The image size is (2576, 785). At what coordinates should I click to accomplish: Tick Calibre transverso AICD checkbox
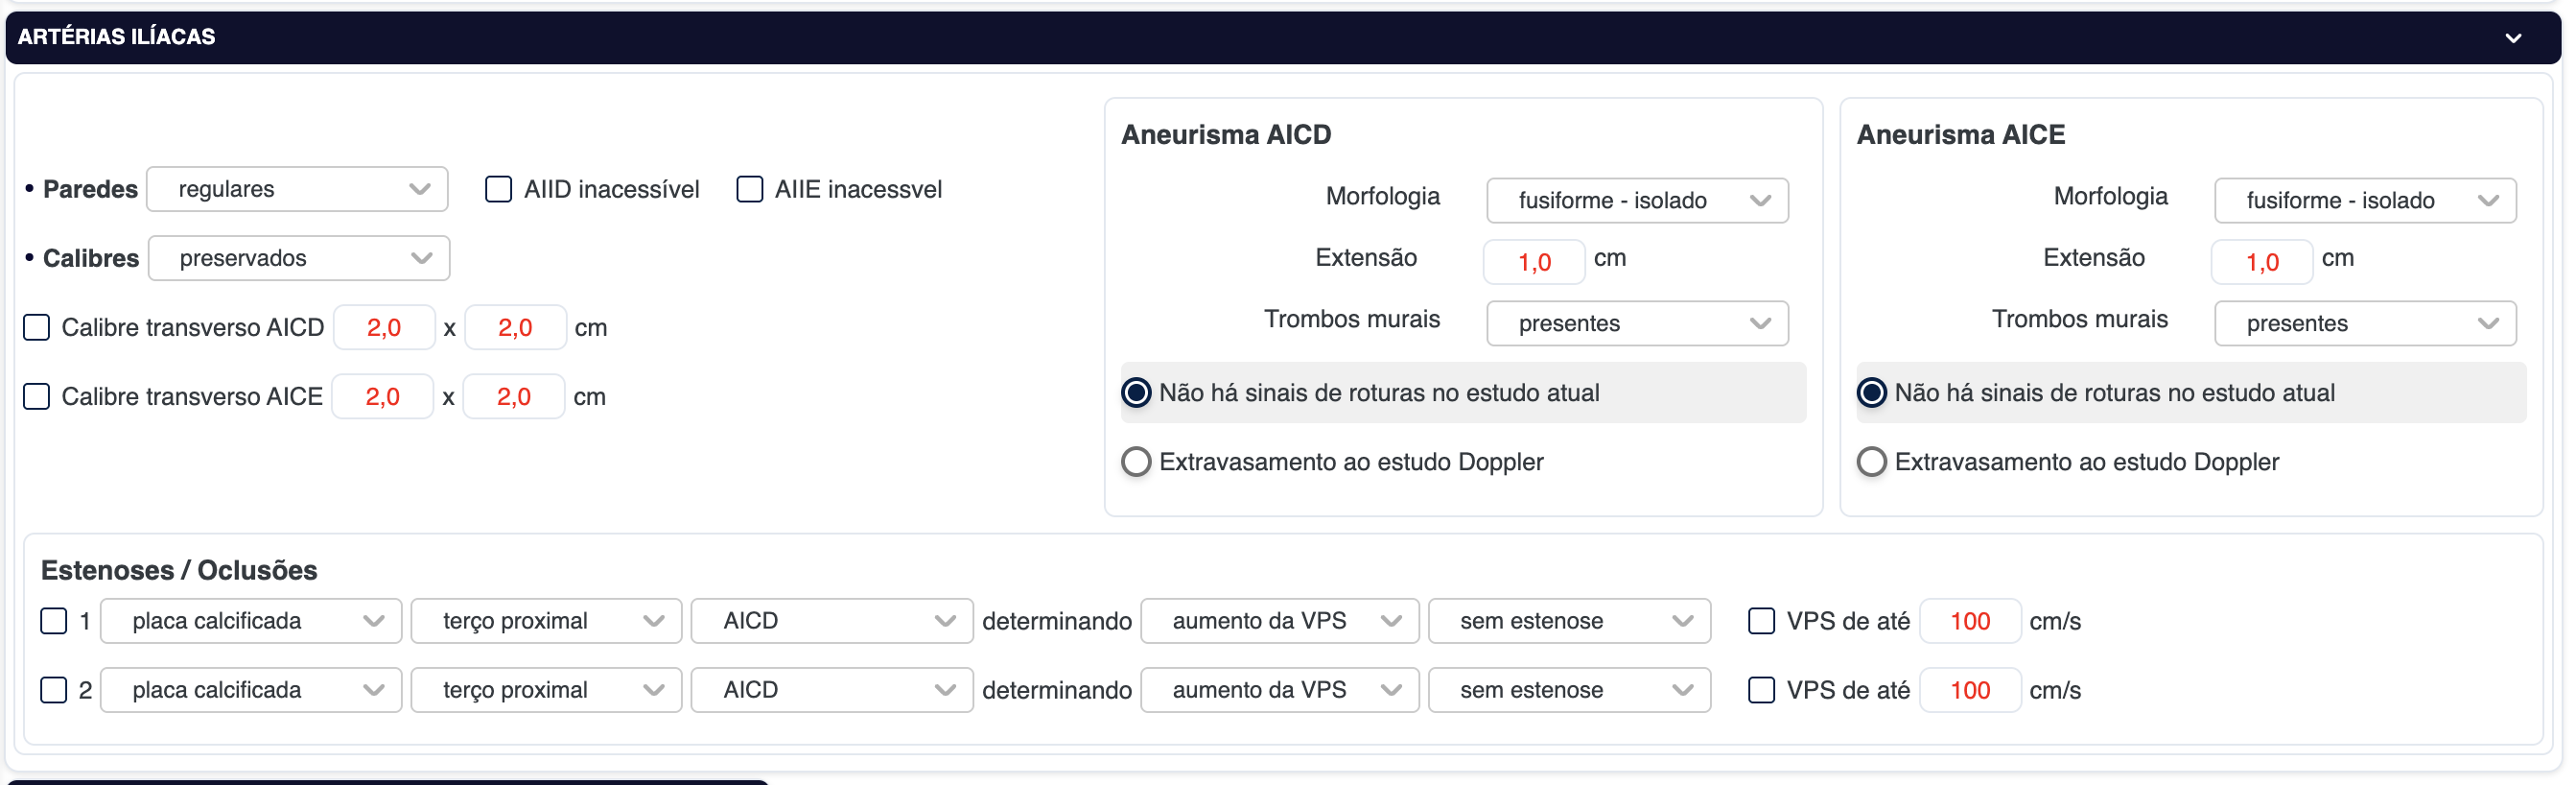(37, 327)
